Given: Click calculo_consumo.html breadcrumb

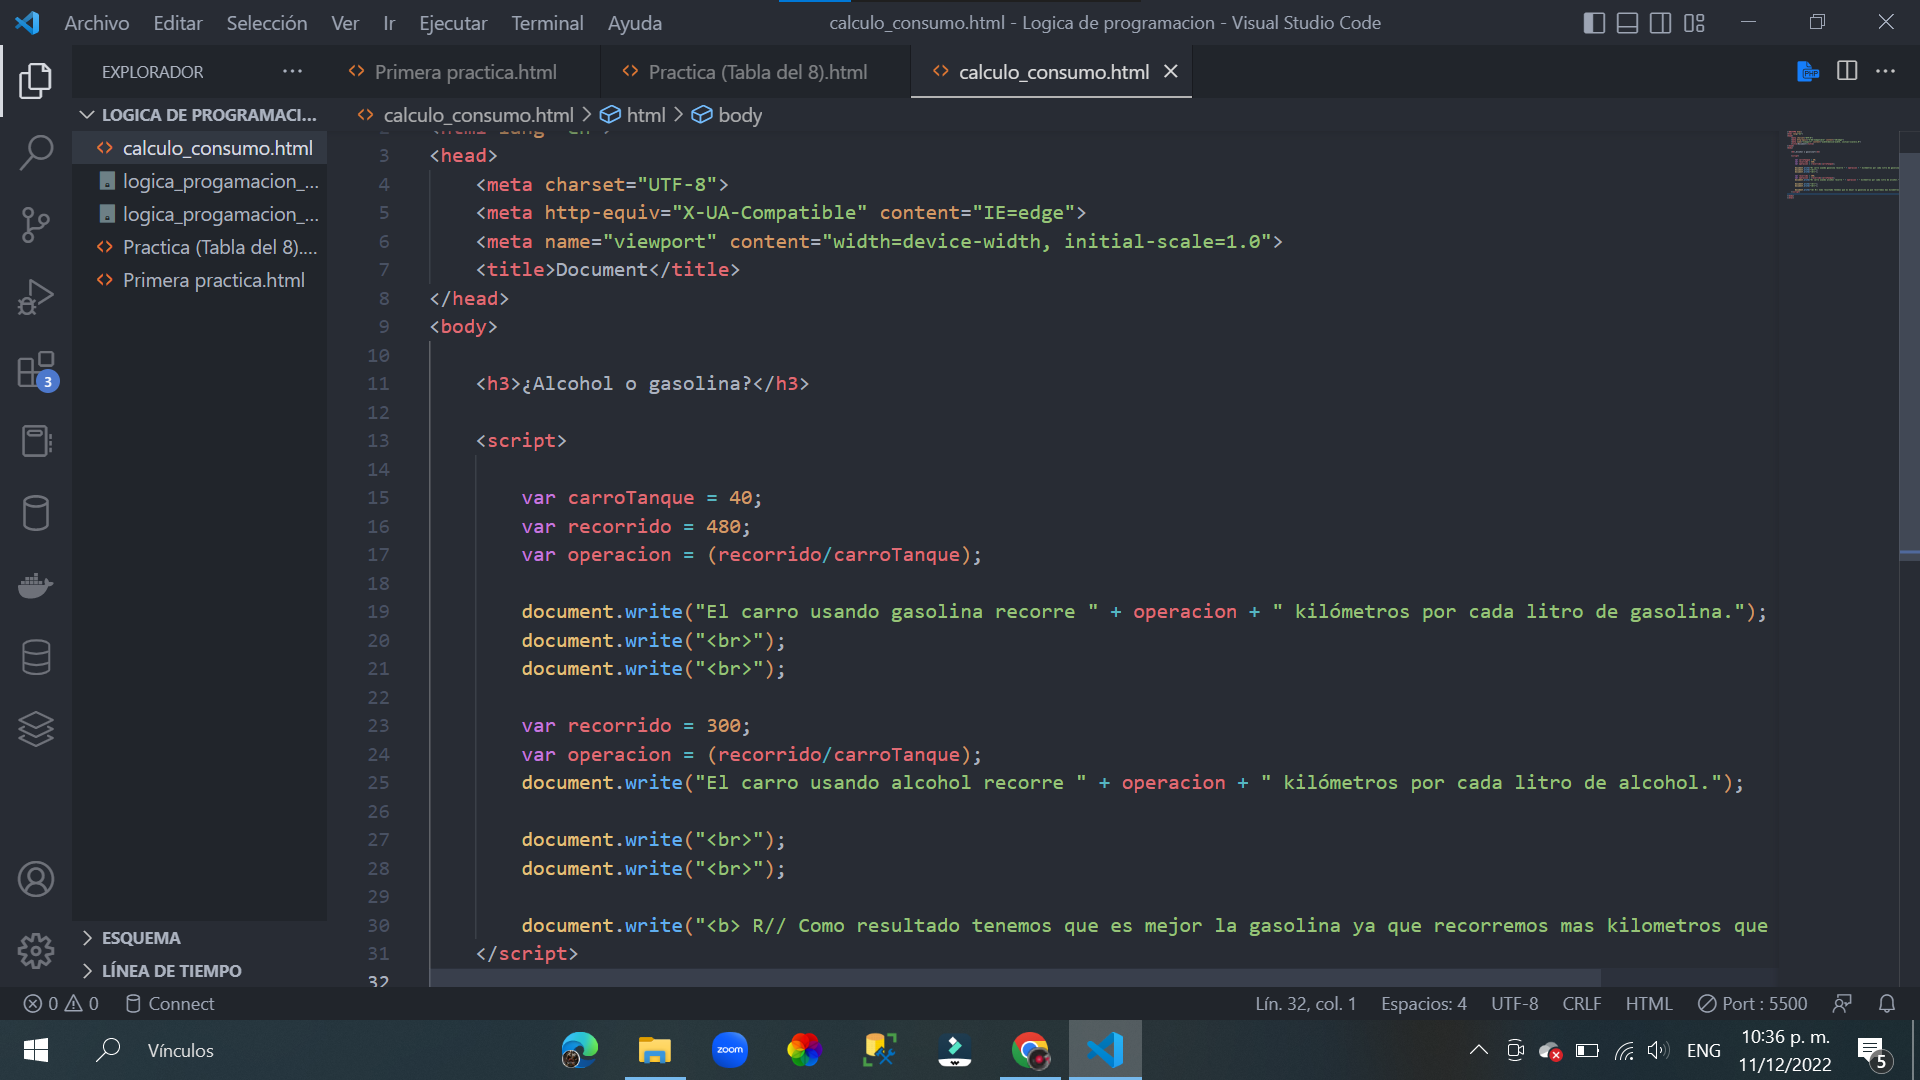Looking at the screenshot, I should click(466, 115).
